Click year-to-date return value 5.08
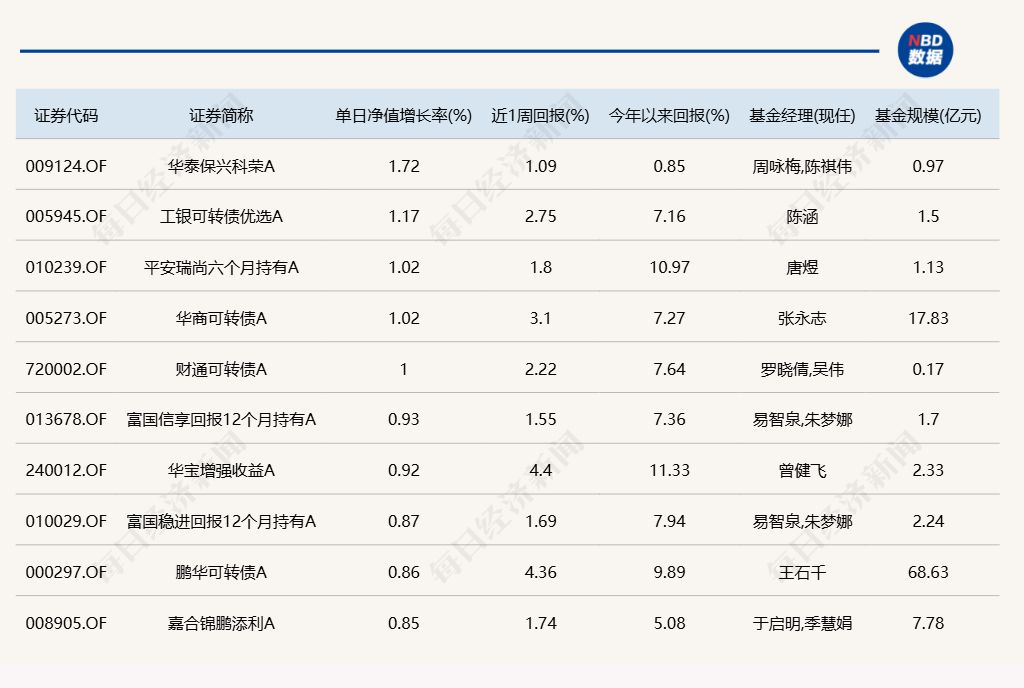This screenshot has width=1024, height=688. 669,623
